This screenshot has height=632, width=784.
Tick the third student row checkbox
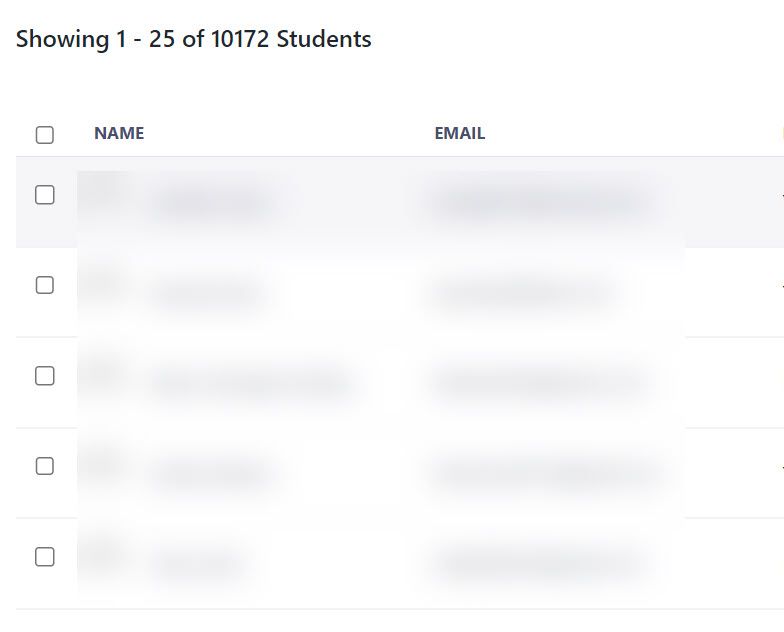(45, 376)
